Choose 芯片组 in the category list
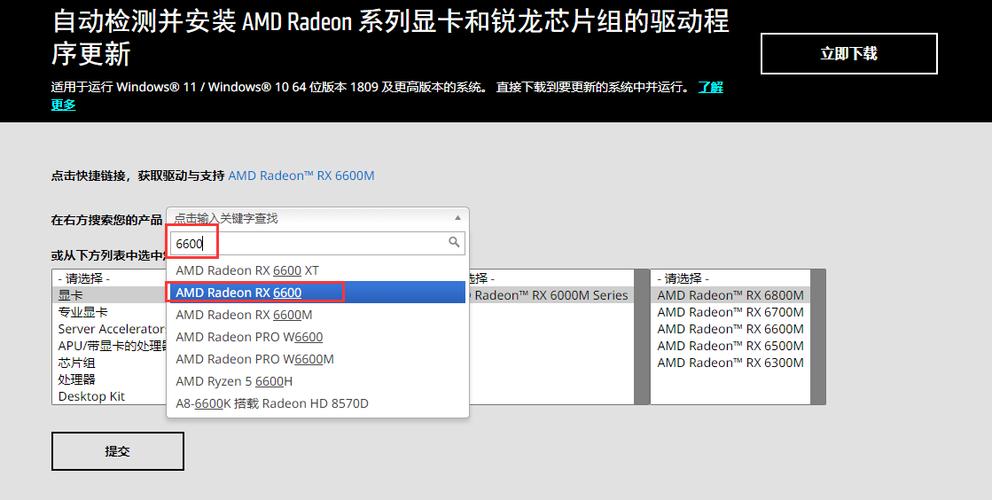Viewport: 992px width, 500px height. point(109,363)
